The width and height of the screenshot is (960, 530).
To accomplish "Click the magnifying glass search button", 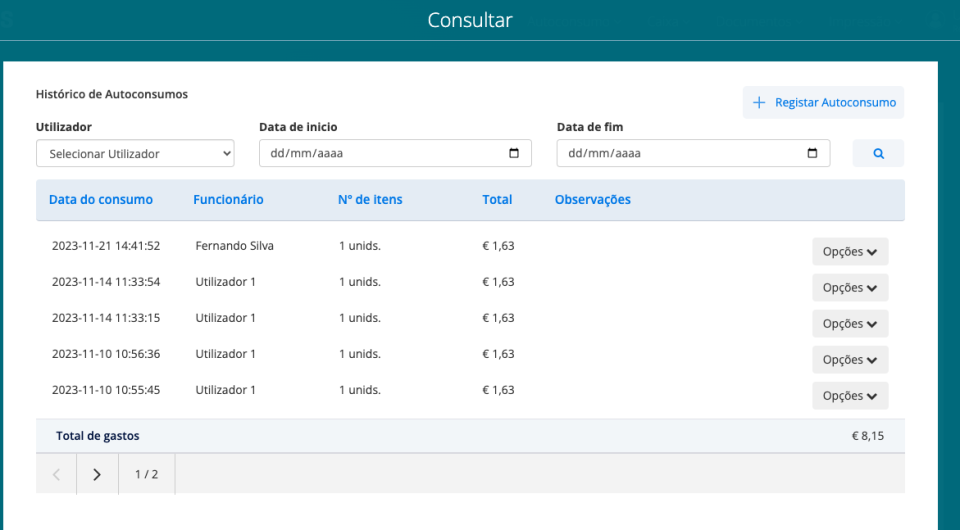I will coord(878,153).
